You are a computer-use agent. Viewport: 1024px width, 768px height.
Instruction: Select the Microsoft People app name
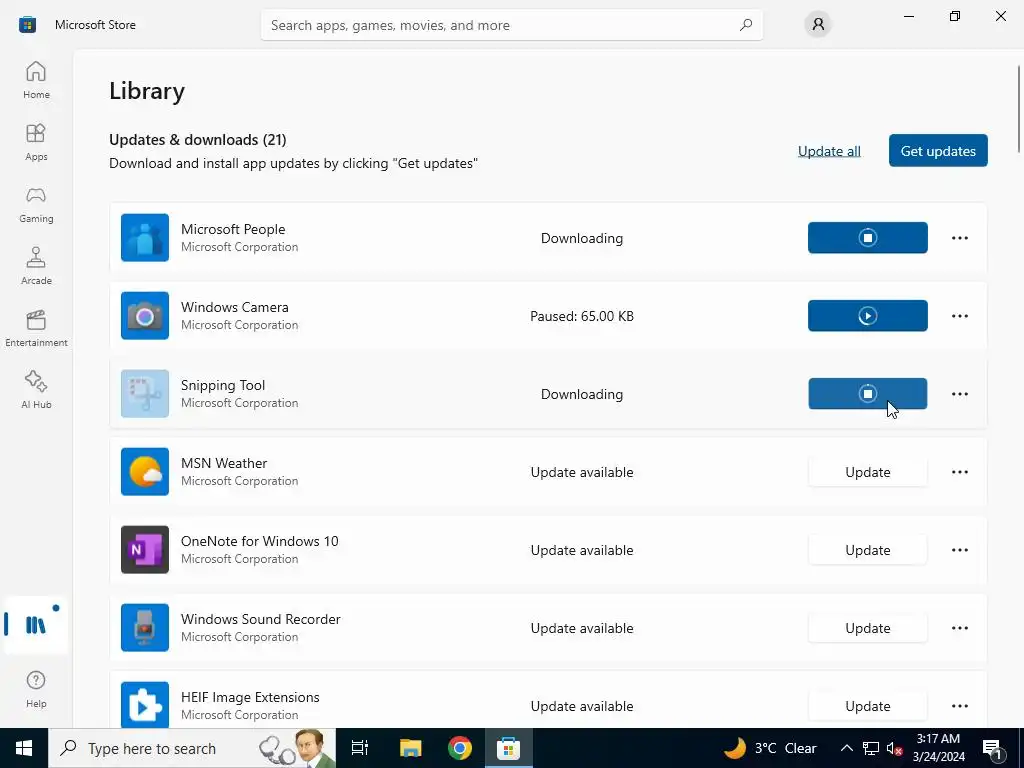tap(233, 229)
